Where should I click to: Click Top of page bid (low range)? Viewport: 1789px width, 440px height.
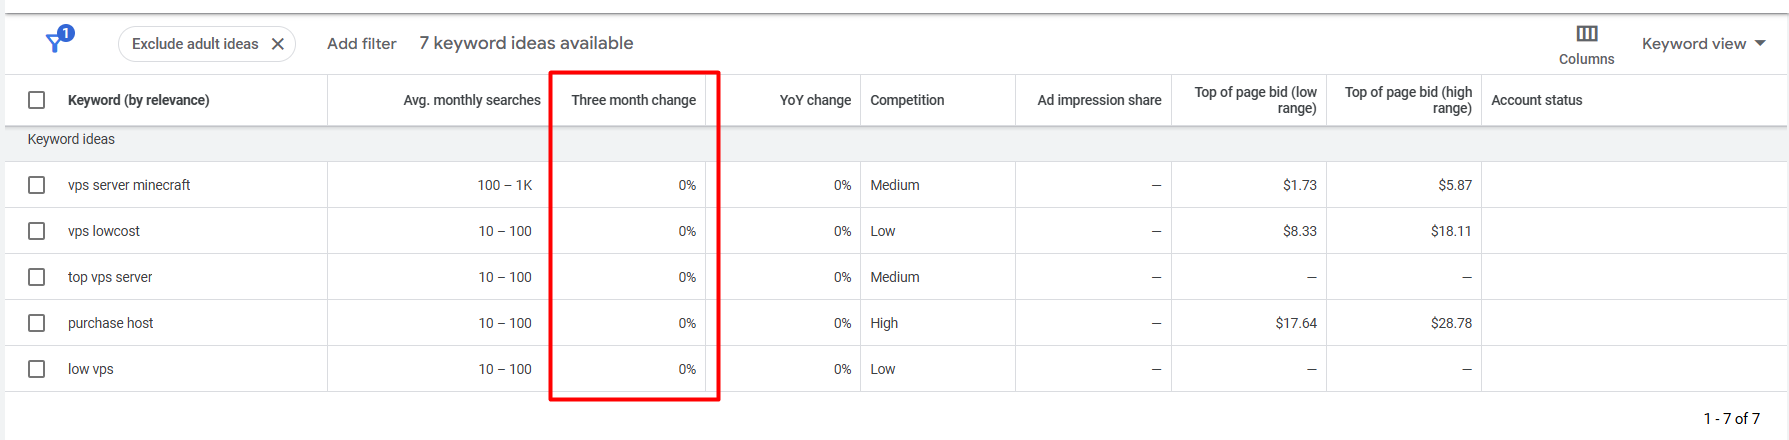[x=1254, y=100]
